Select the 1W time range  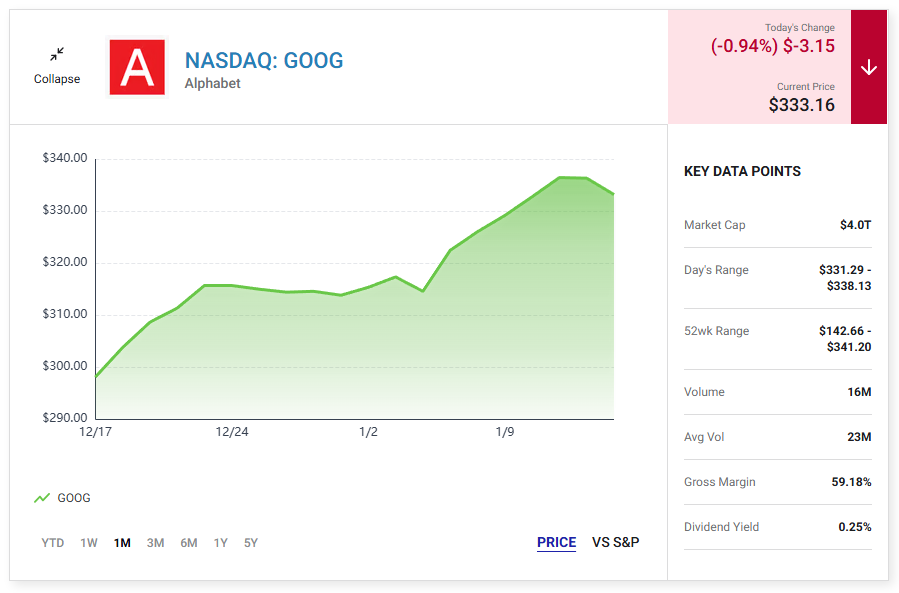click(89, 543)
